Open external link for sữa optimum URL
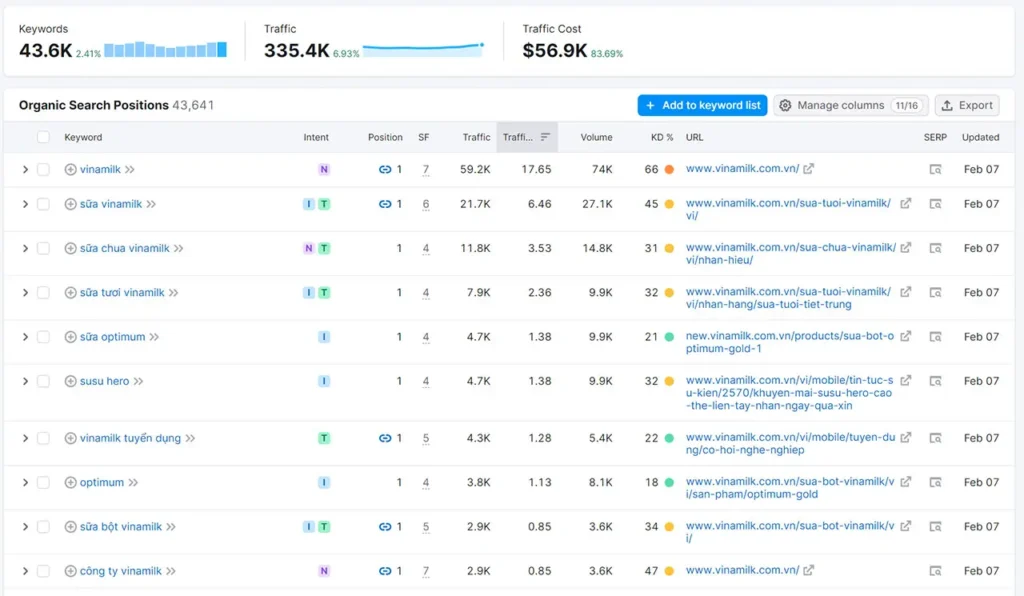 [x=906, y=336]
